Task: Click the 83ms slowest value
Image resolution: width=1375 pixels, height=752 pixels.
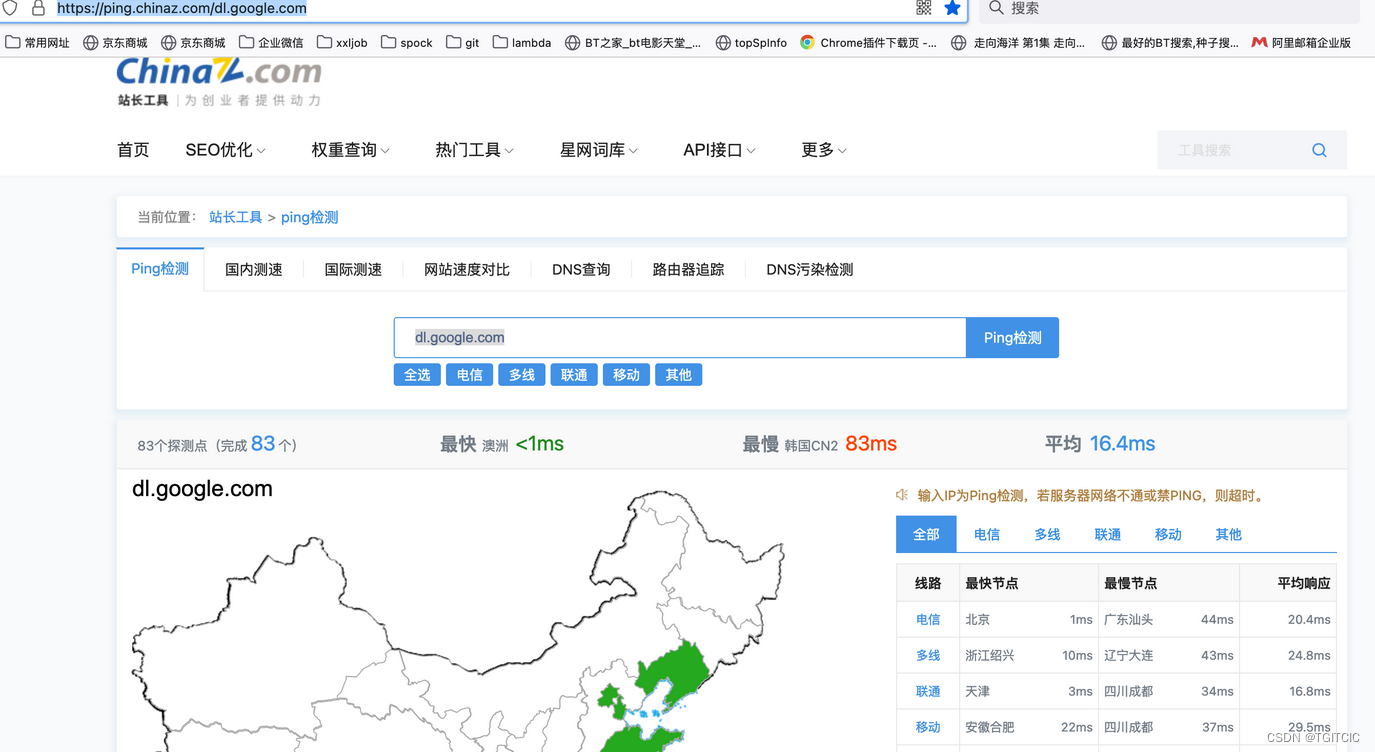Action: [871, 444]
